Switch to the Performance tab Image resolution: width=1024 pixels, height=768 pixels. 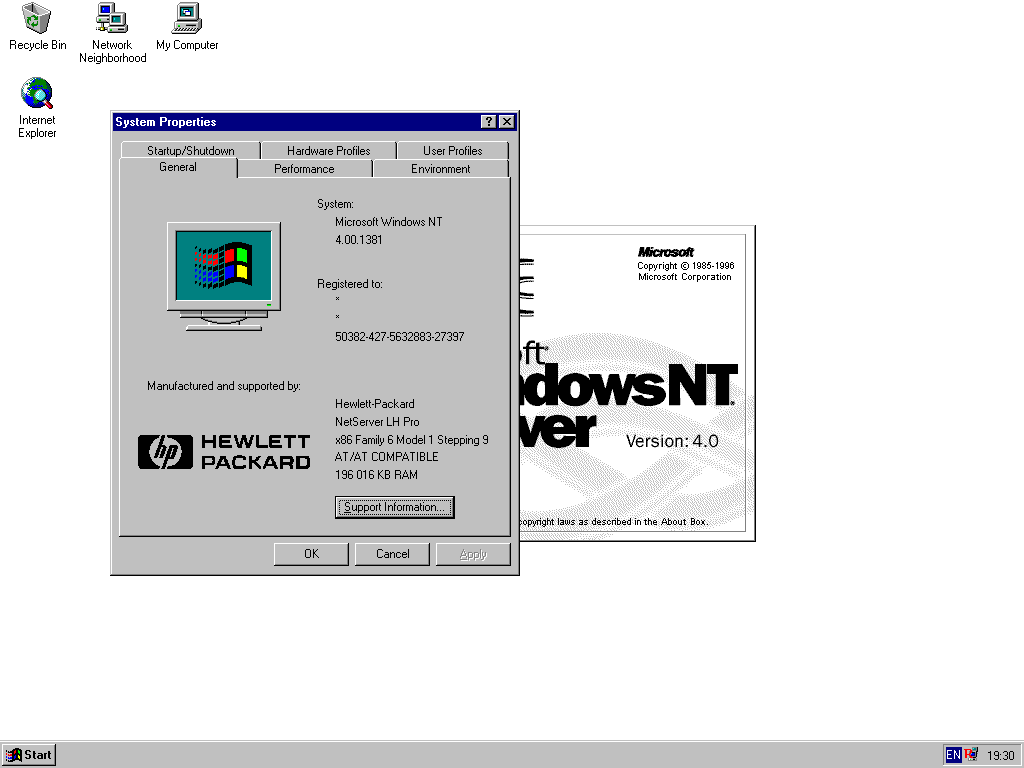(304, 169)
